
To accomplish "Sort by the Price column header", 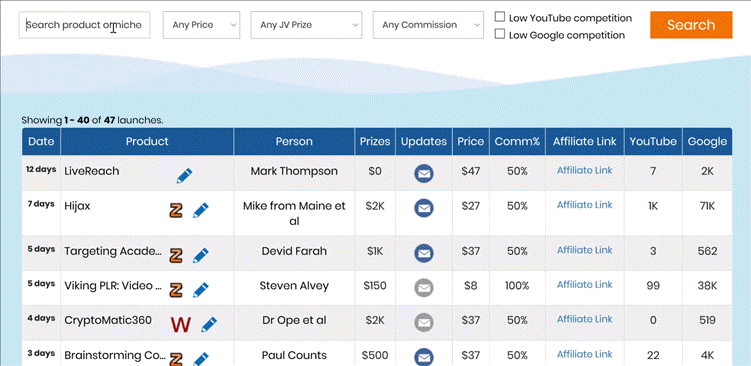I will point(471,141).
